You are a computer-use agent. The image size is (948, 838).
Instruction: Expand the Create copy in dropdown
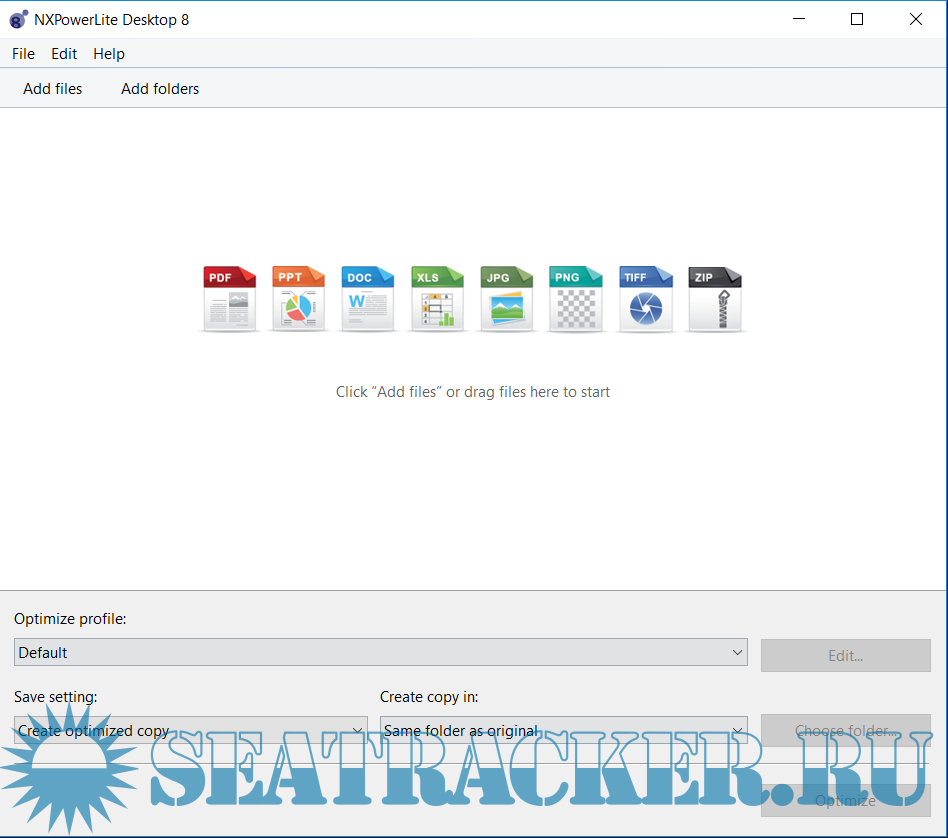coord(563,731)
